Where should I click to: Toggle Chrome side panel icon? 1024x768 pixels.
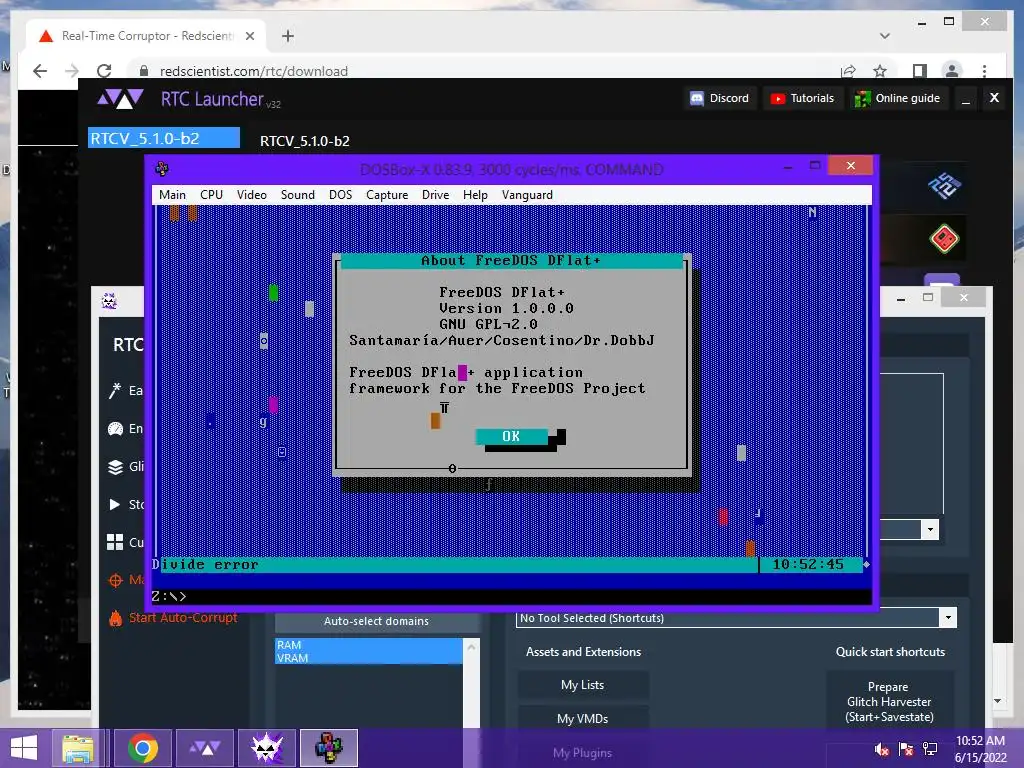[920, 71]
